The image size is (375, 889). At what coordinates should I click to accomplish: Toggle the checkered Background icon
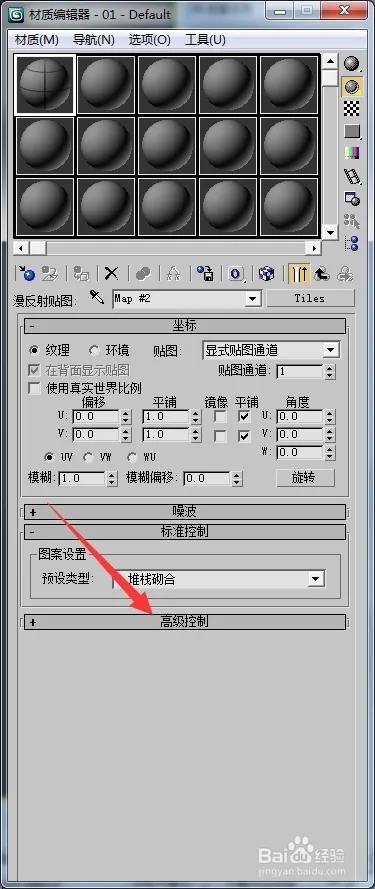(x=352, y=108)
